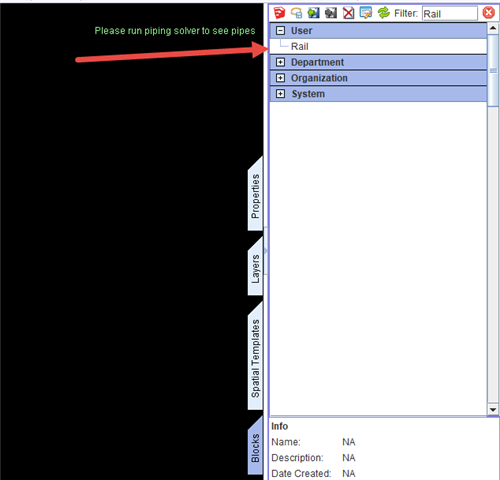This screenshot has height=480, width=500.
Task: Click the grayed-out export block icon
Action: pyautogui.click(x=331, y=13)
